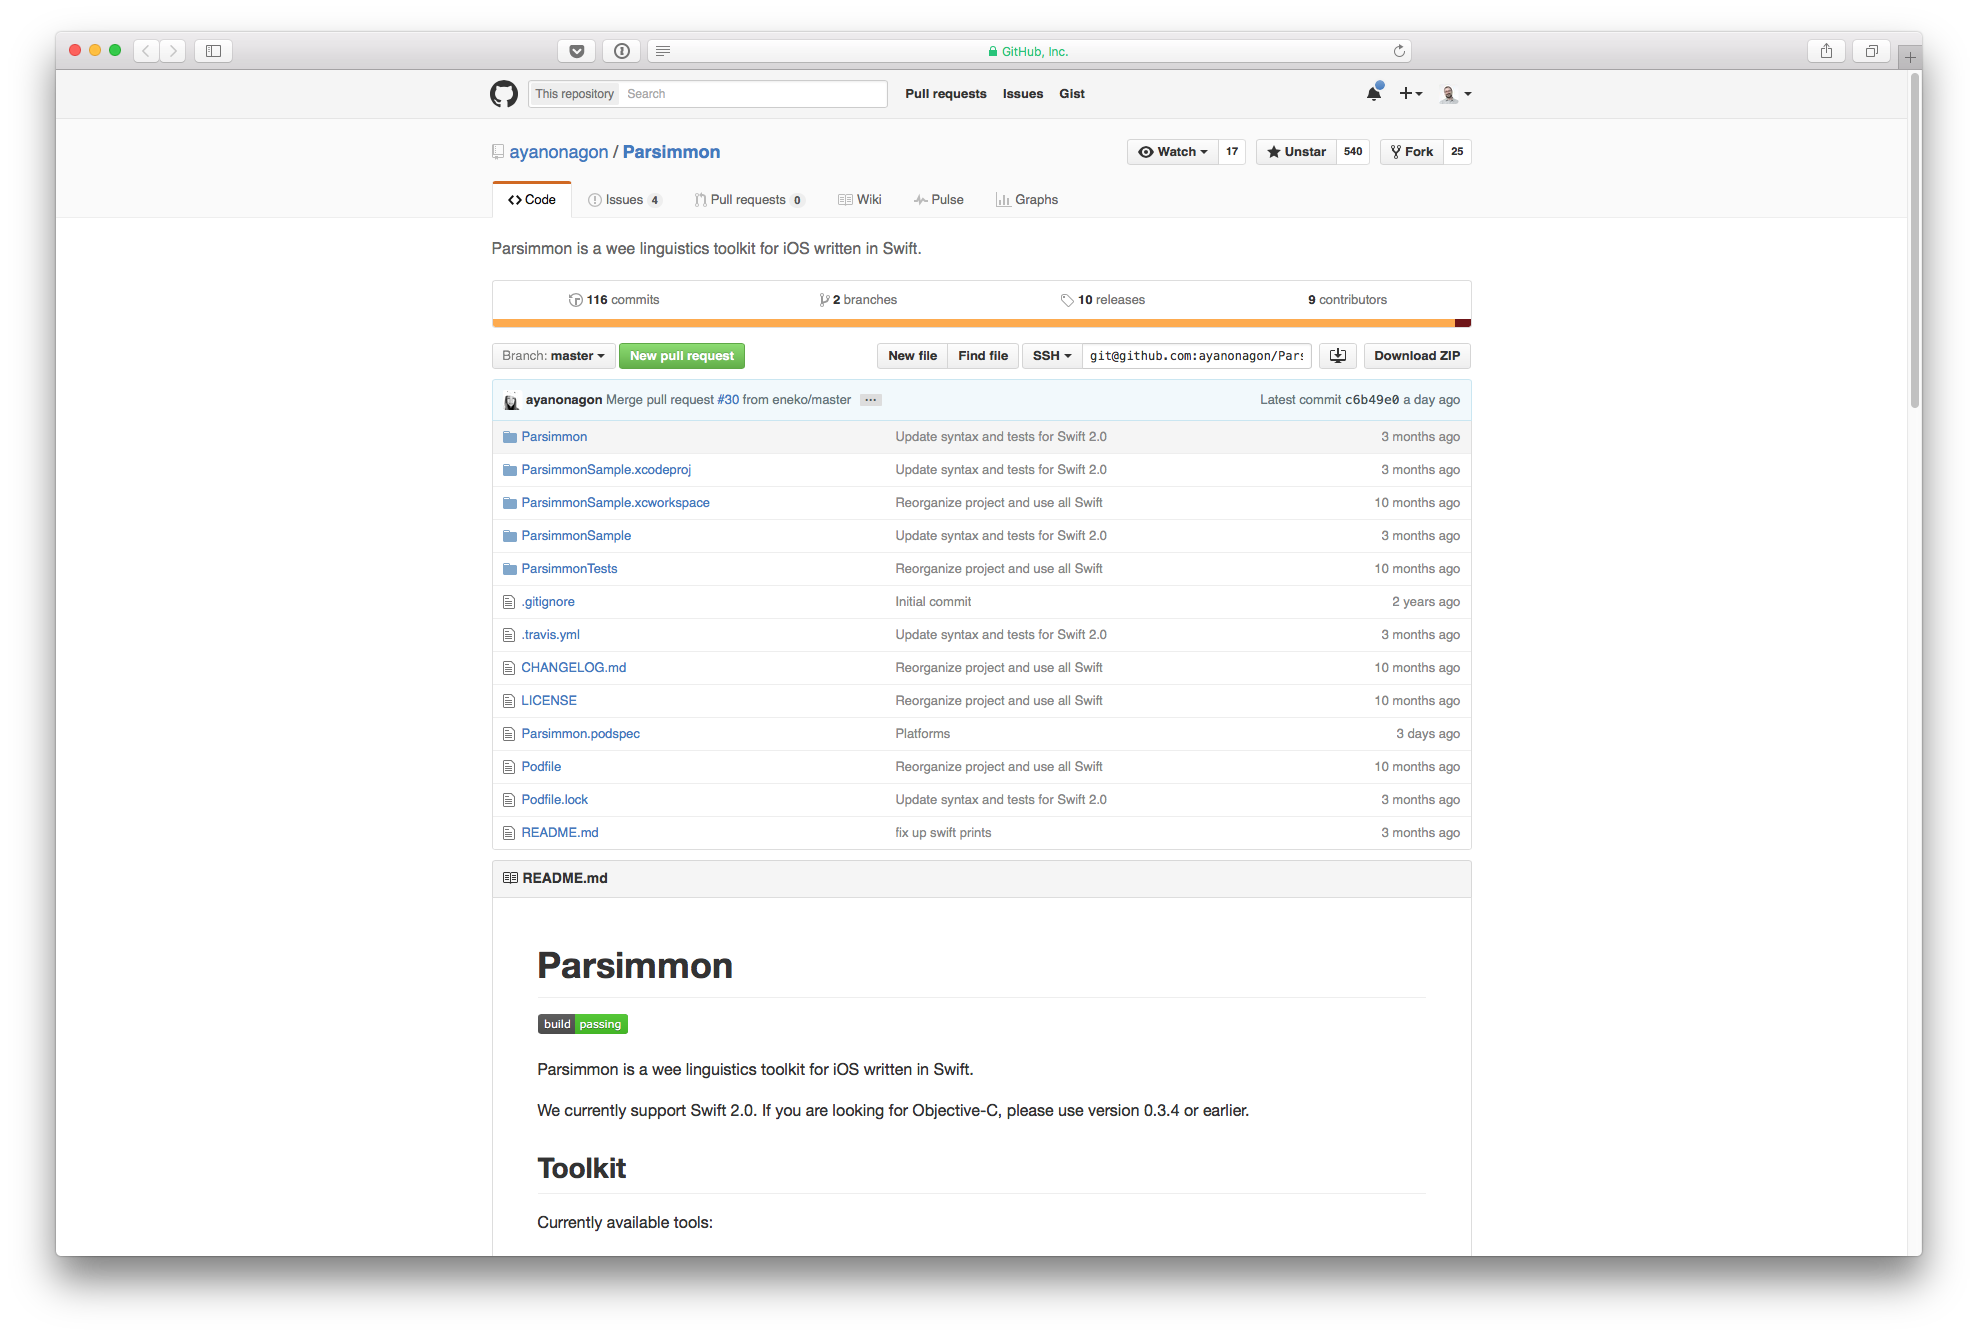Viewport: 1978px width, 1336px height.
Task: Click the Pocket extension icon
Action: point(577,51)
